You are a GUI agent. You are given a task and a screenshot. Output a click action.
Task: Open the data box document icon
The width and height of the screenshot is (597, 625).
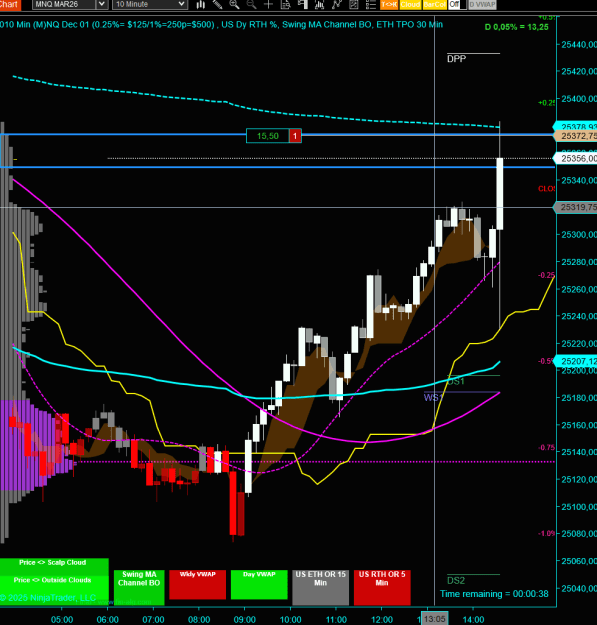pyautogui.click(x=285, y=4)
